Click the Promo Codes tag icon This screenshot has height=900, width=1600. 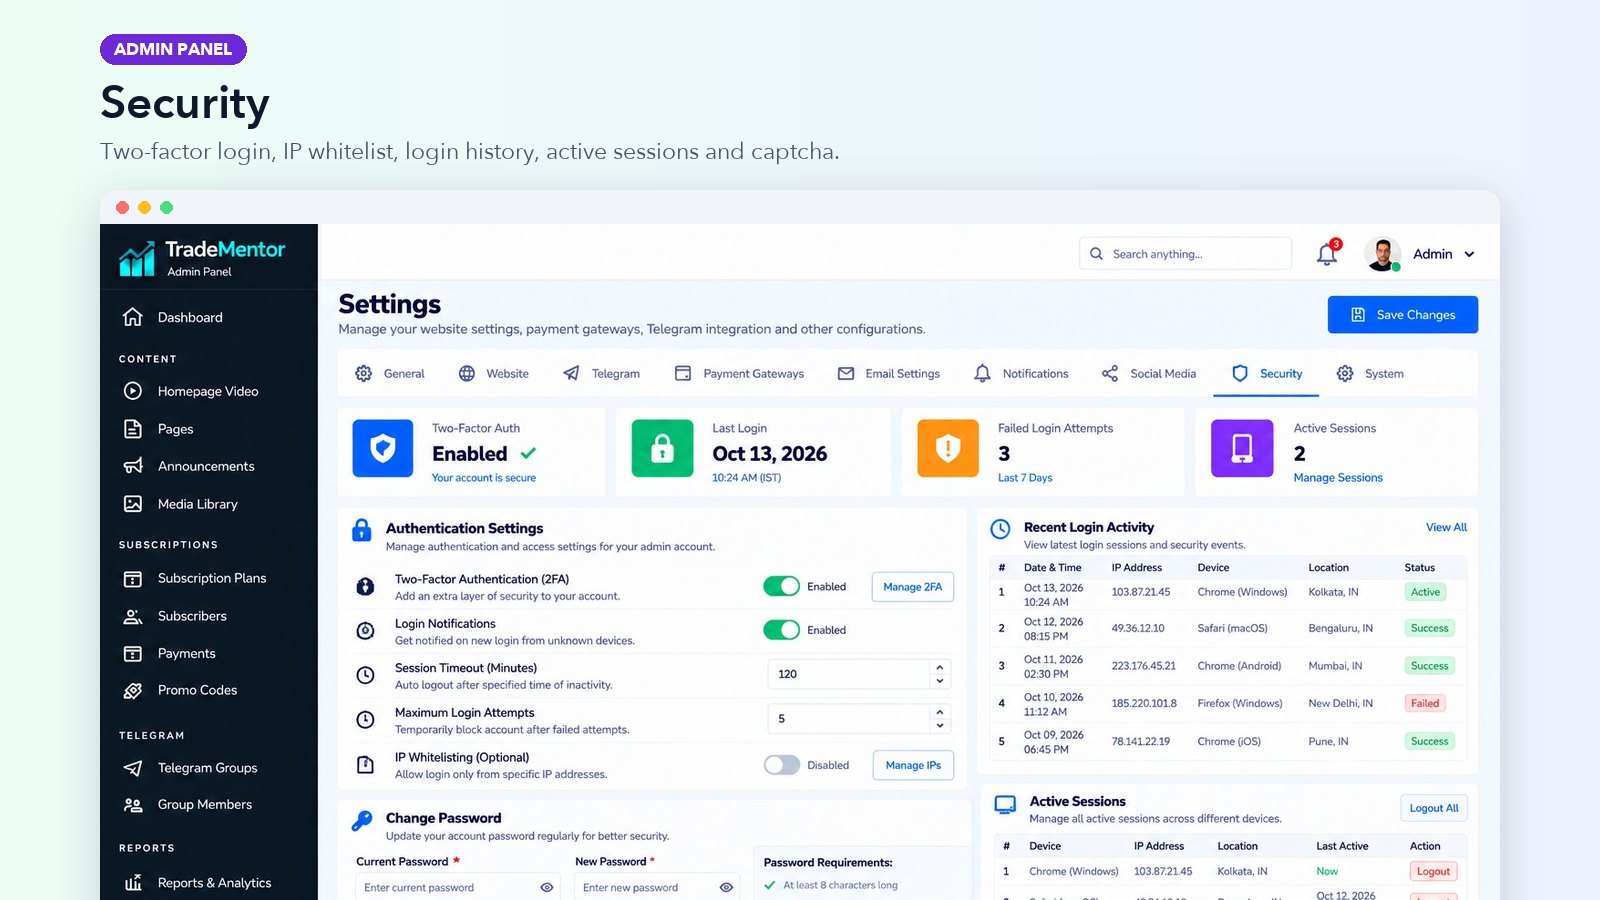click(x=133, y=690)
